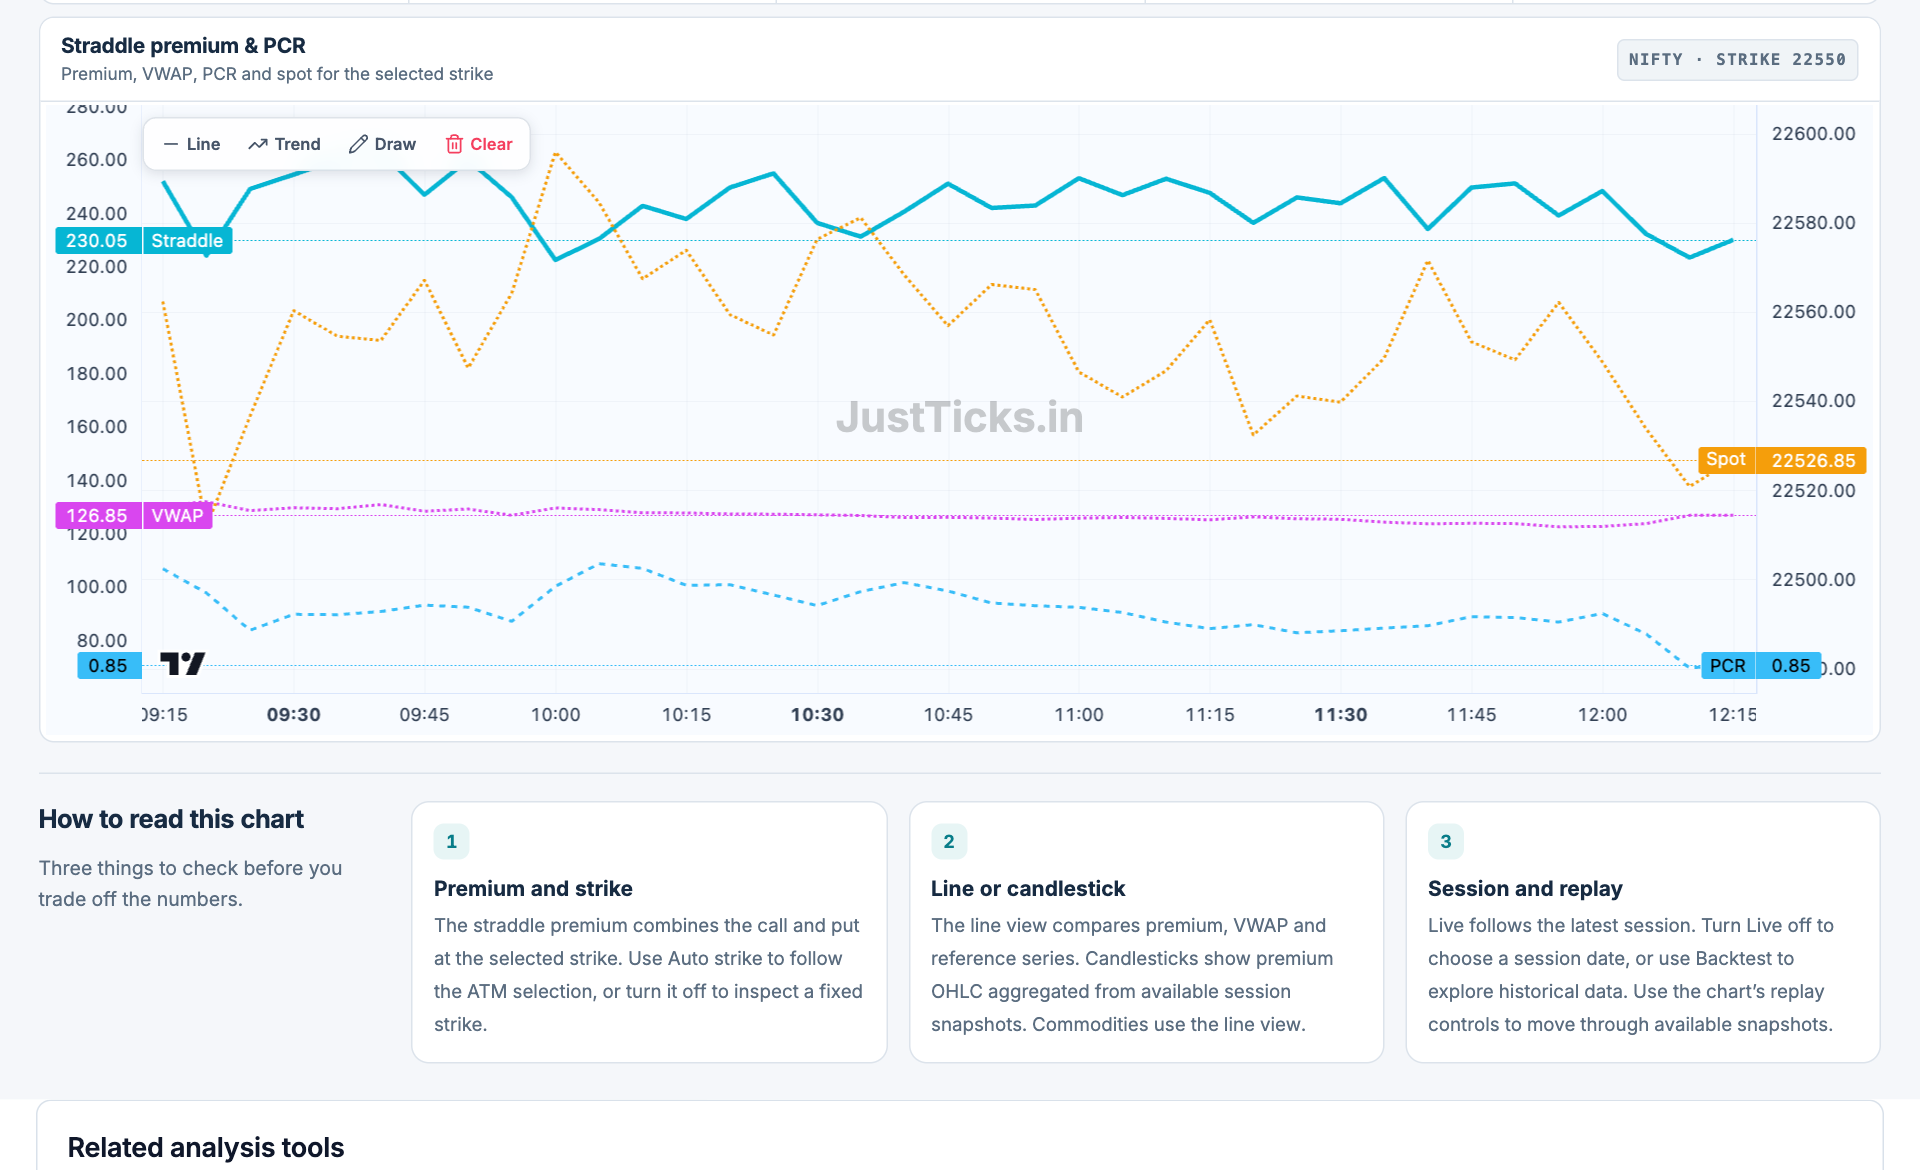This screenshot has height=1170, width=1920.
Task: Open the TradingView logo link
Action: (x=182, y=663)
